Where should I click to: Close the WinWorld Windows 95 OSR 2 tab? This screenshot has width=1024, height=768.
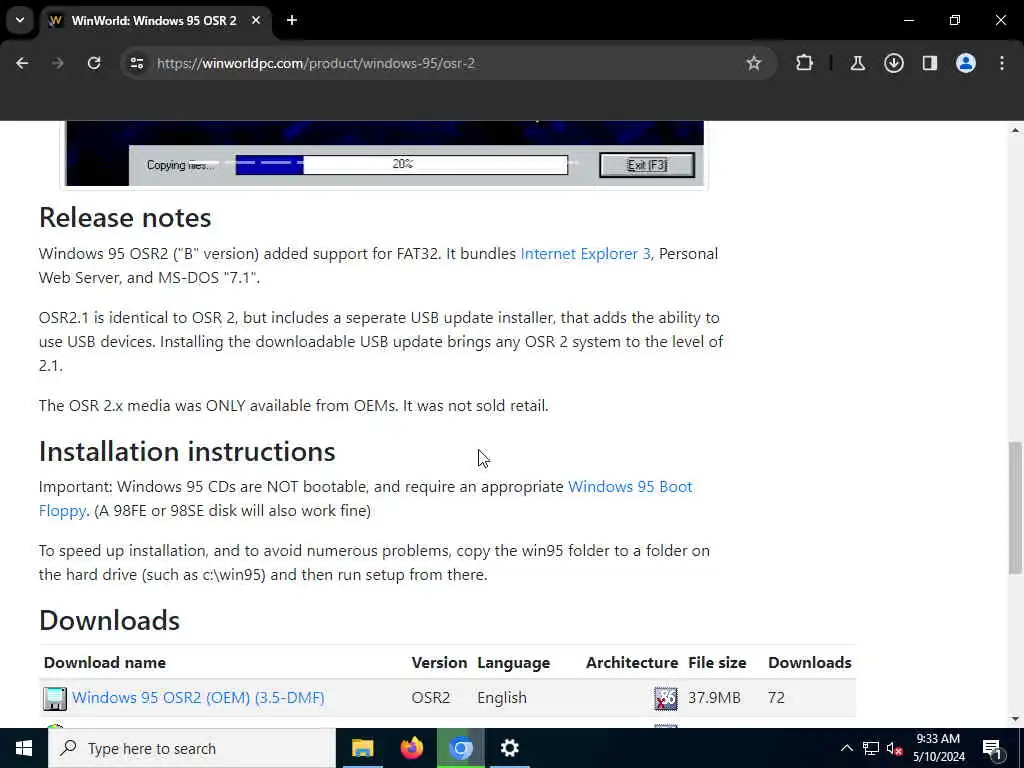[256, 20]
